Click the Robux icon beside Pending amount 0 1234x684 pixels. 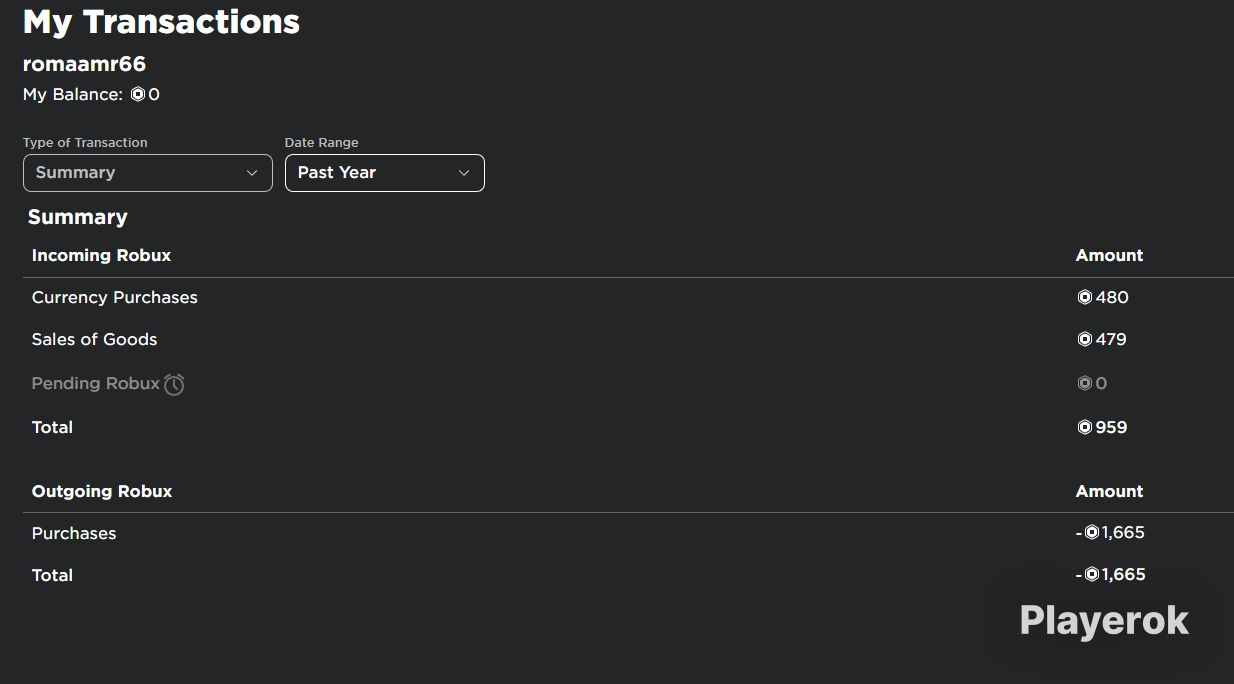[x=1084, y=383]
